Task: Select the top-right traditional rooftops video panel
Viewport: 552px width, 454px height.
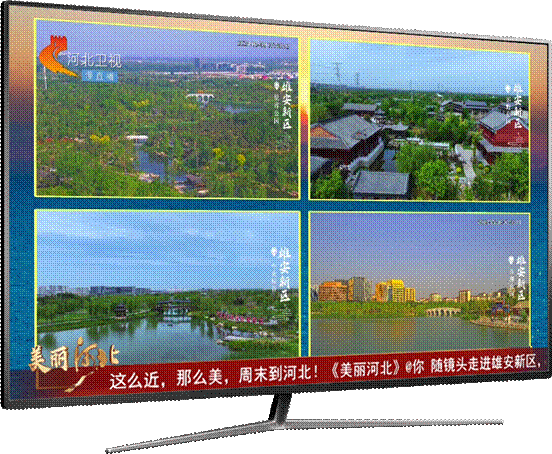Action: 420,120
